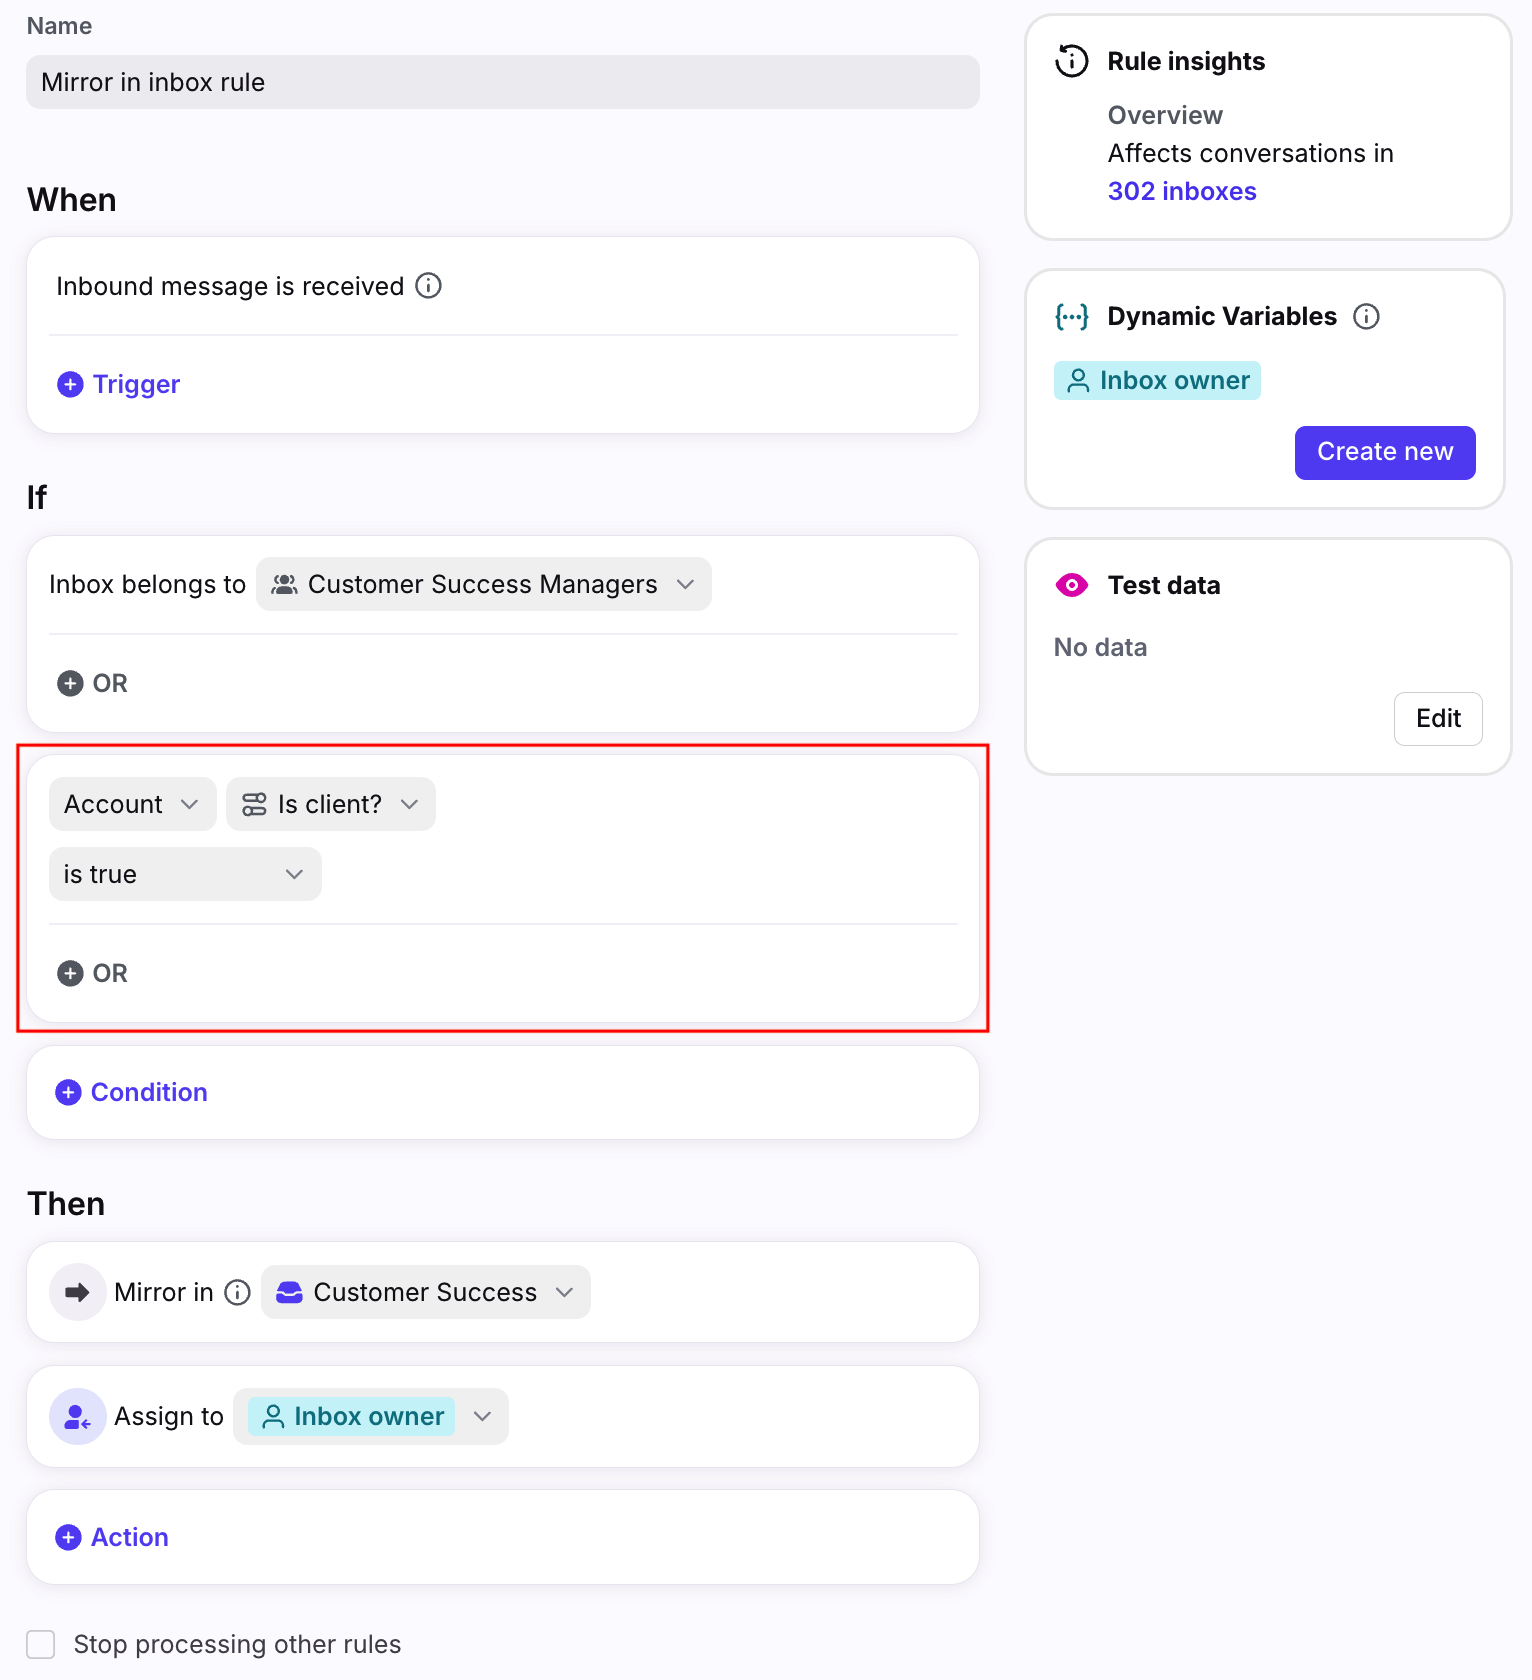Image resolution: width=1532 pixels, height=1680 pixels.
Task: Enable Stop processing other rules checkbox
Action: click(x=41, y=1644)
